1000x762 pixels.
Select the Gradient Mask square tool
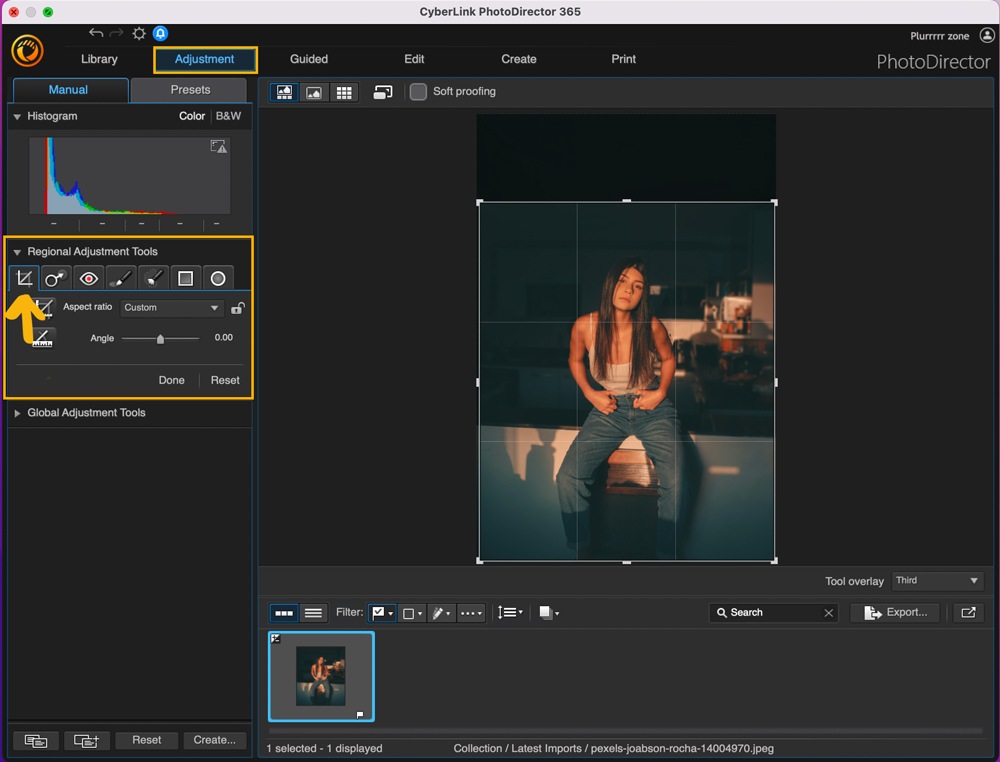click(186, 279)
